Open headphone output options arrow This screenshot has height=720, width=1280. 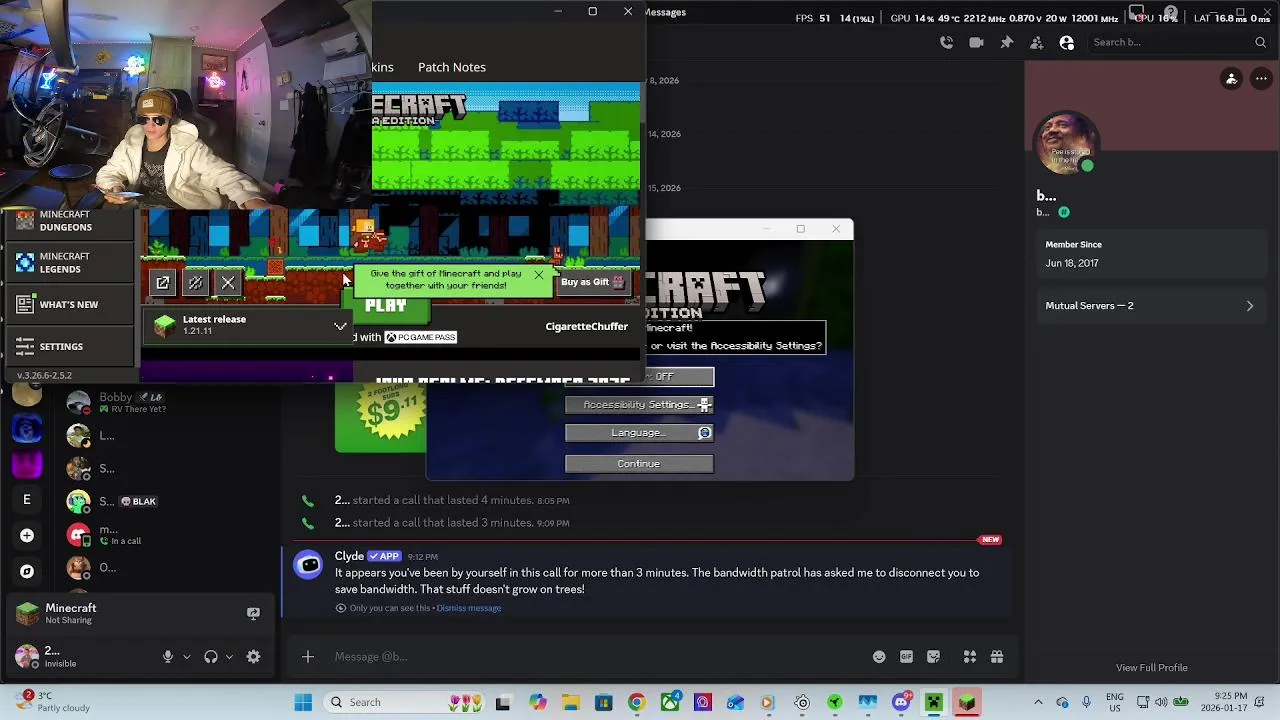pos(229,657)
